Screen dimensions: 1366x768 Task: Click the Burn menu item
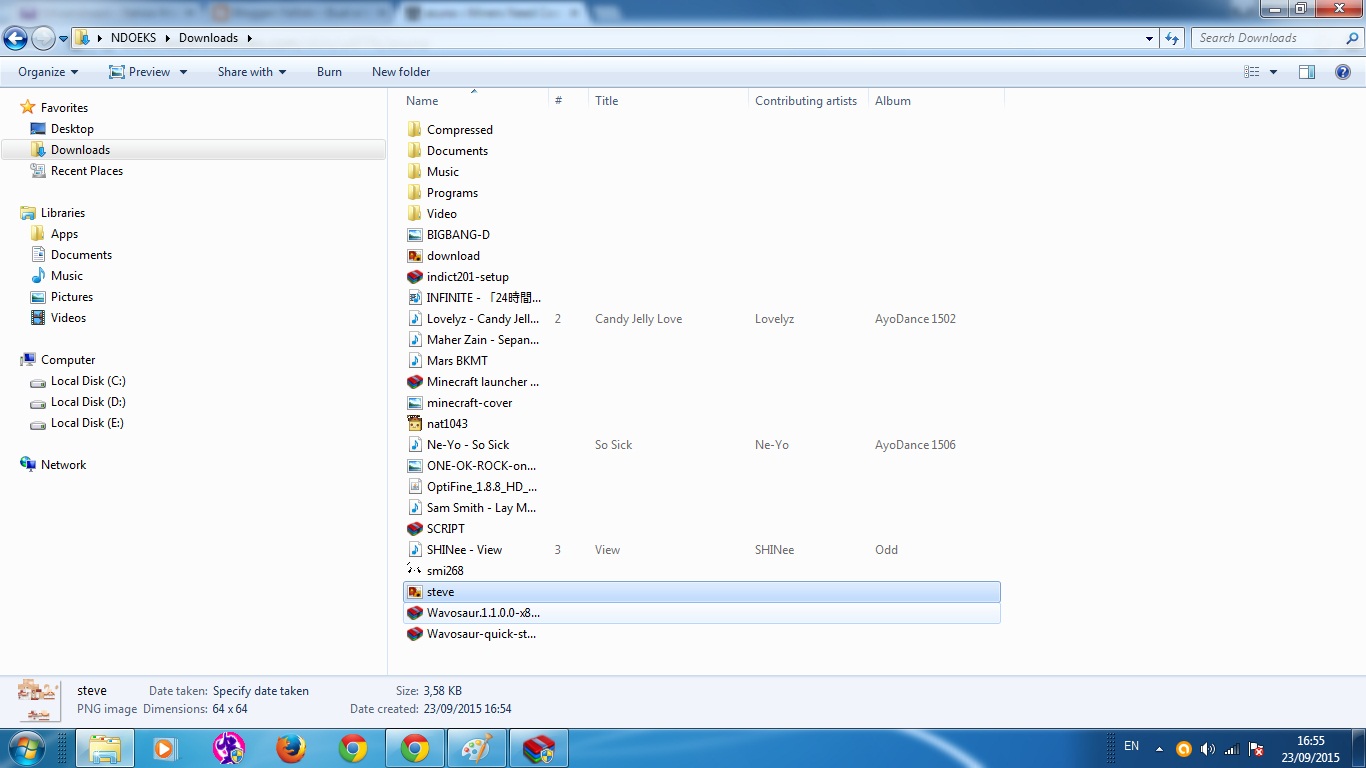pyautogui.click(x=329, y=71)
